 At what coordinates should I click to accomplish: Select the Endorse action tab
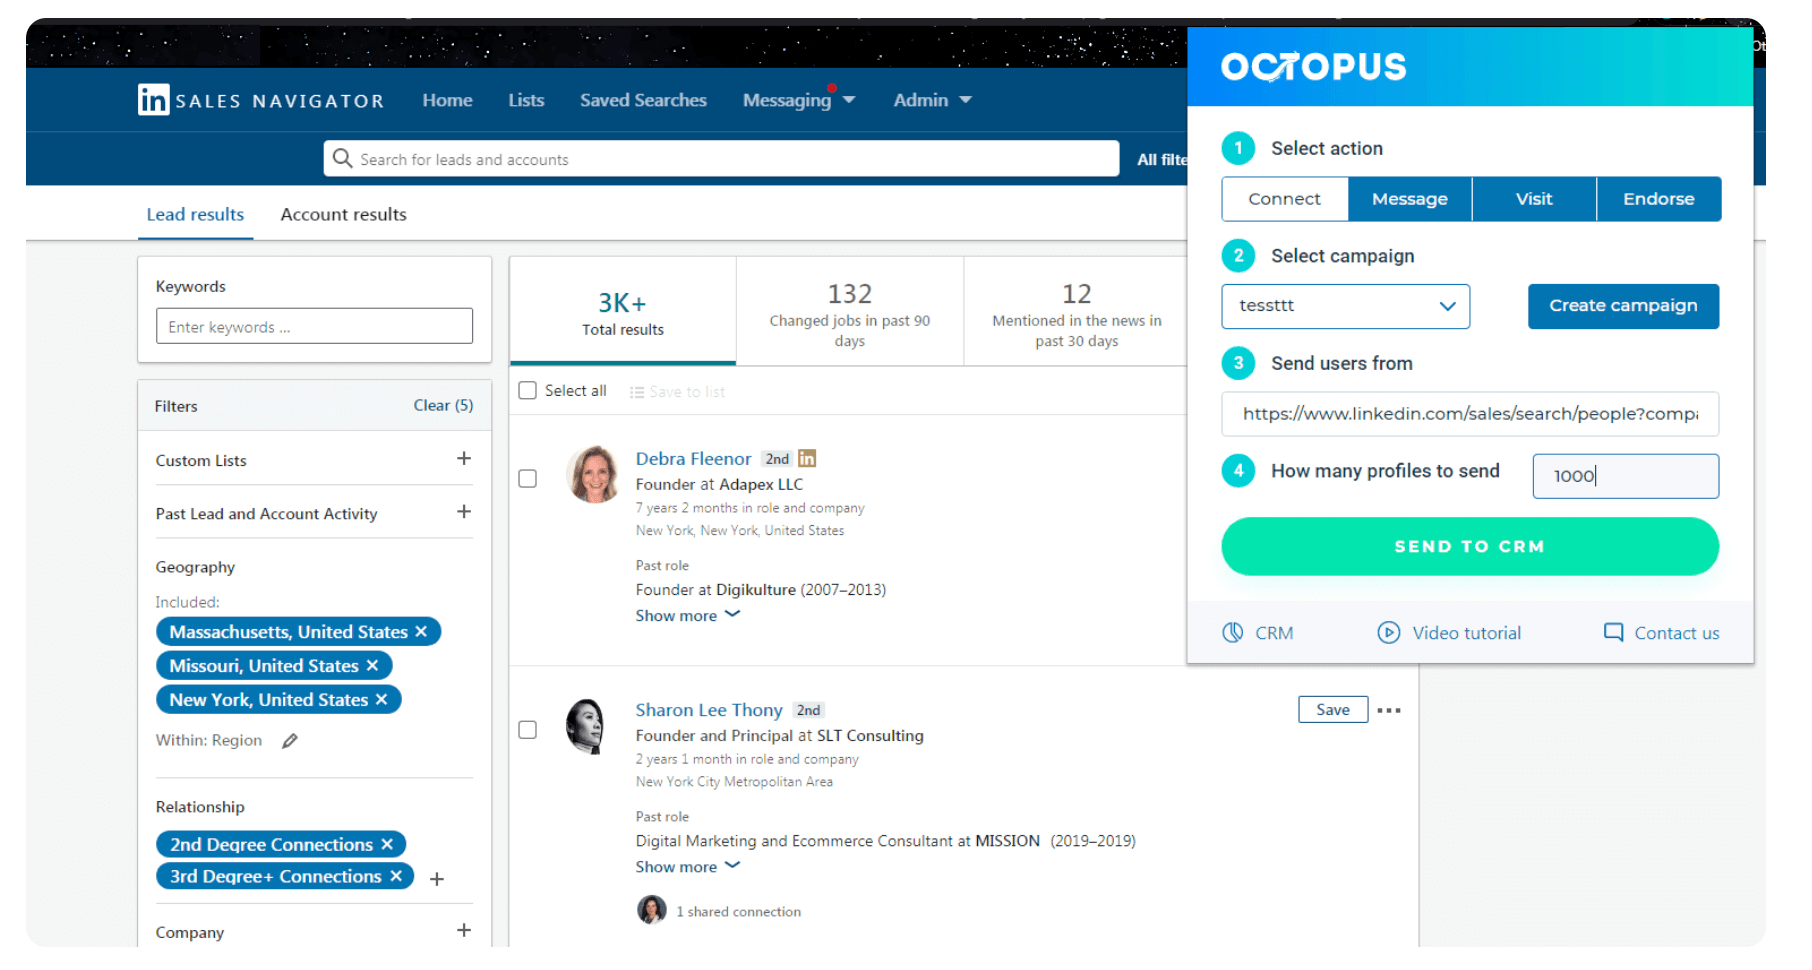point(1659,199)
